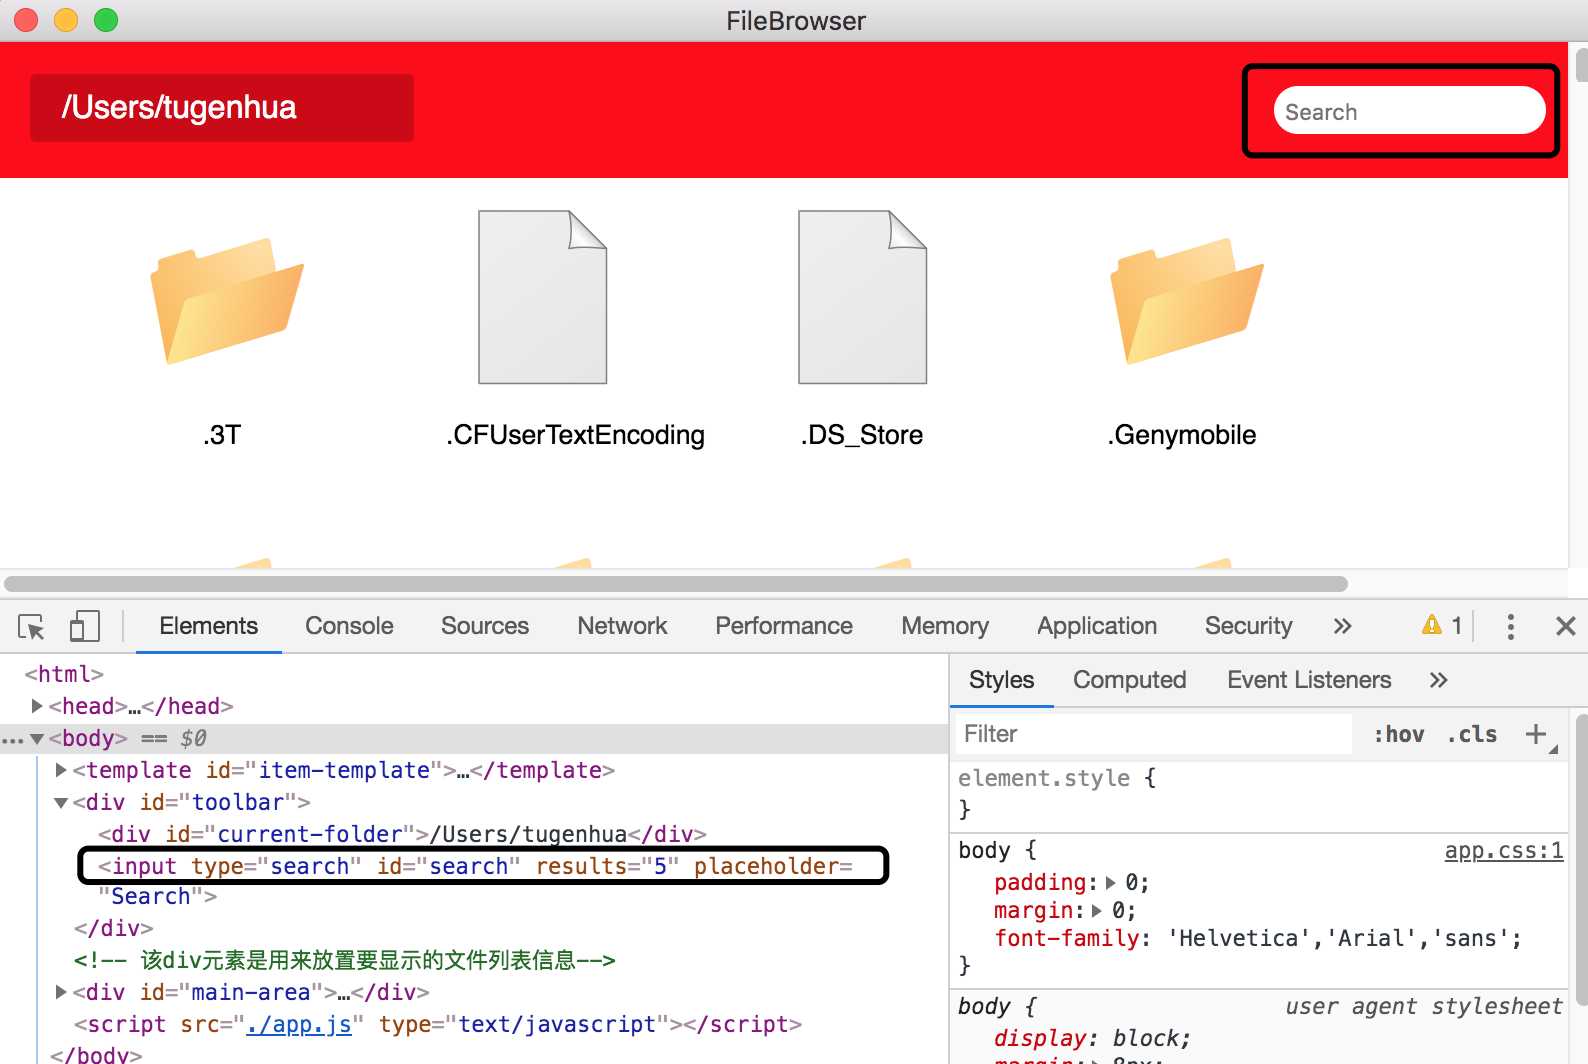This screenshot has width=1588, height=1064.
Task: Focus the Search field in the red toolbar
Action: coord(1409,111)
